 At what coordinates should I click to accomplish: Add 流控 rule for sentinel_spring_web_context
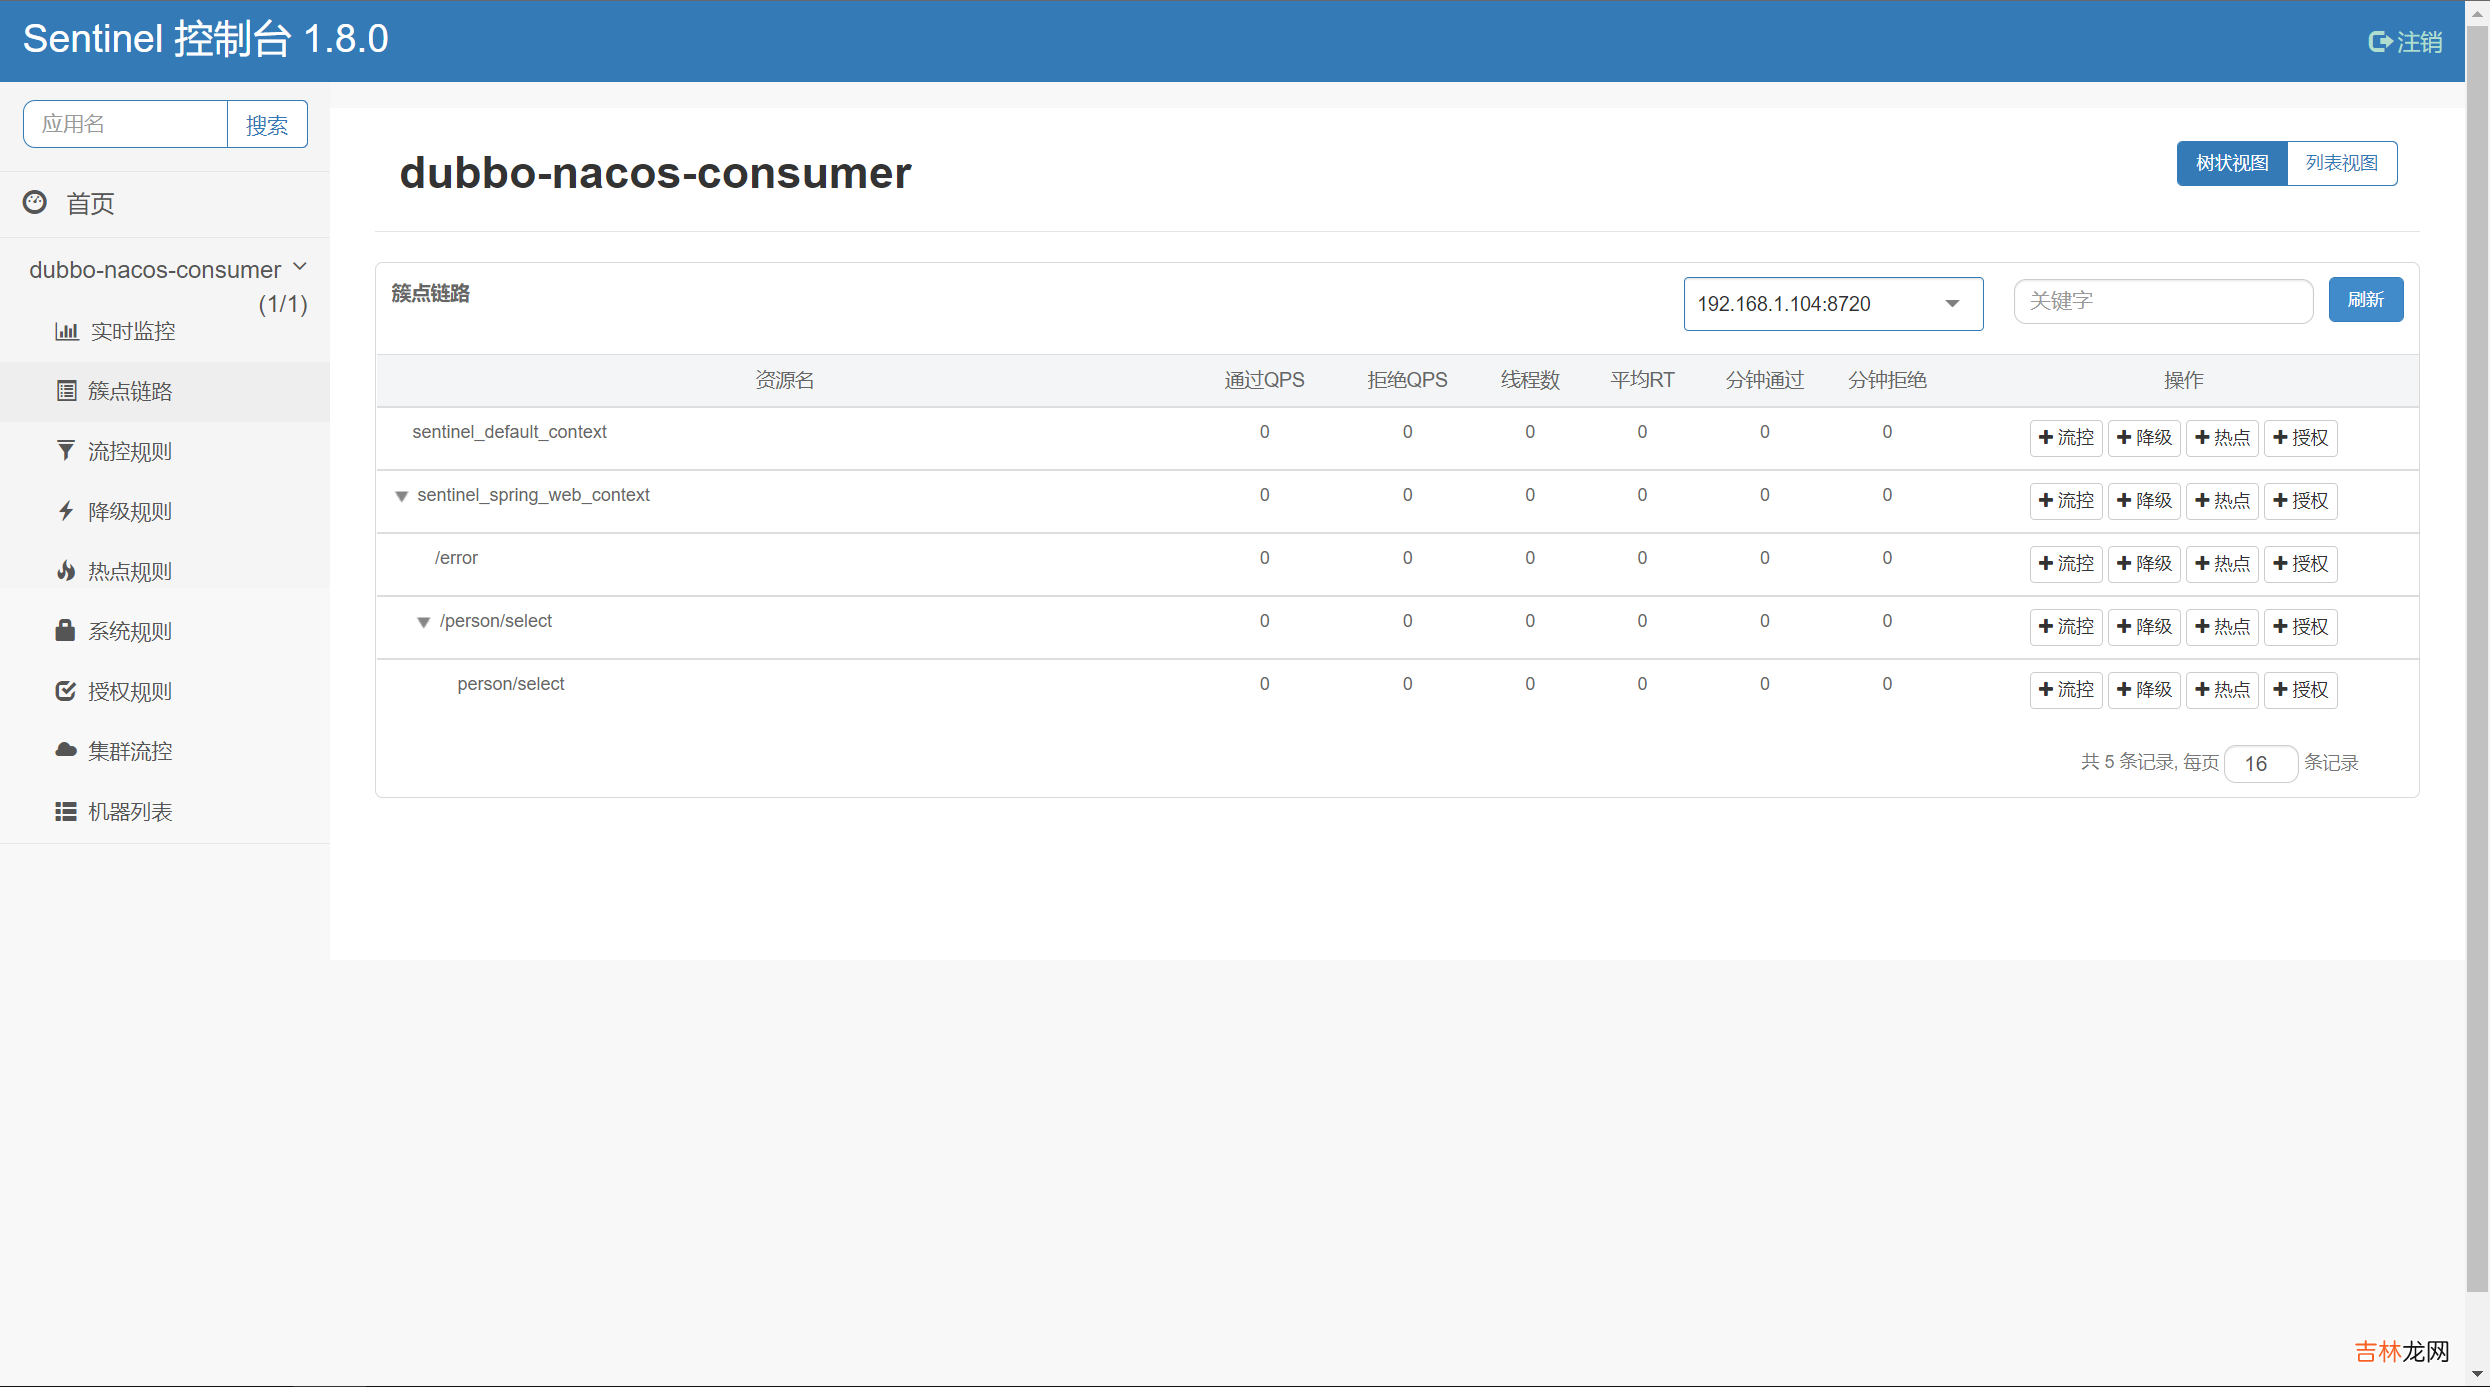pos(2066,501)
